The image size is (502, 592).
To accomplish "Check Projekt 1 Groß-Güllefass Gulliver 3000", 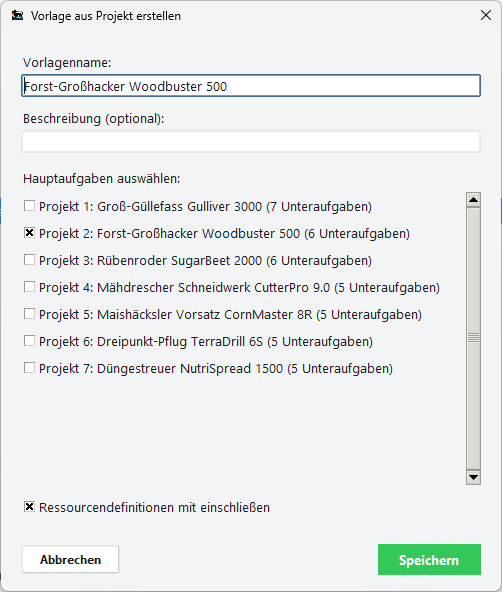I will point(29,206).
